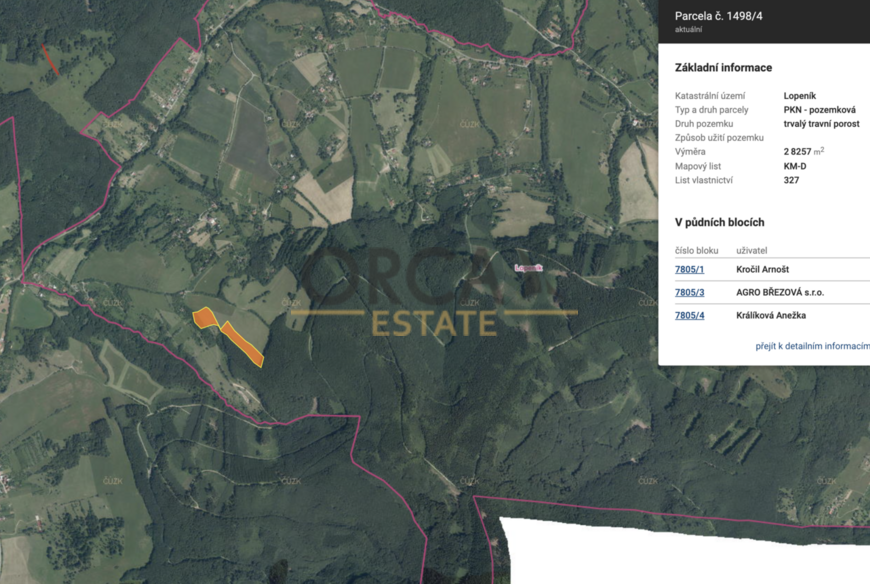Open land block link 7805/1
870x584 pixels.
[689, 270]
